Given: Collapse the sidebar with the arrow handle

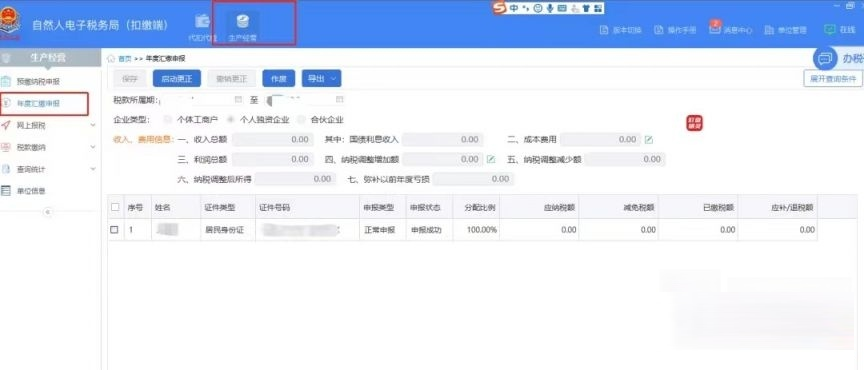Looking at the screenshot, I should tap(48, 211).
